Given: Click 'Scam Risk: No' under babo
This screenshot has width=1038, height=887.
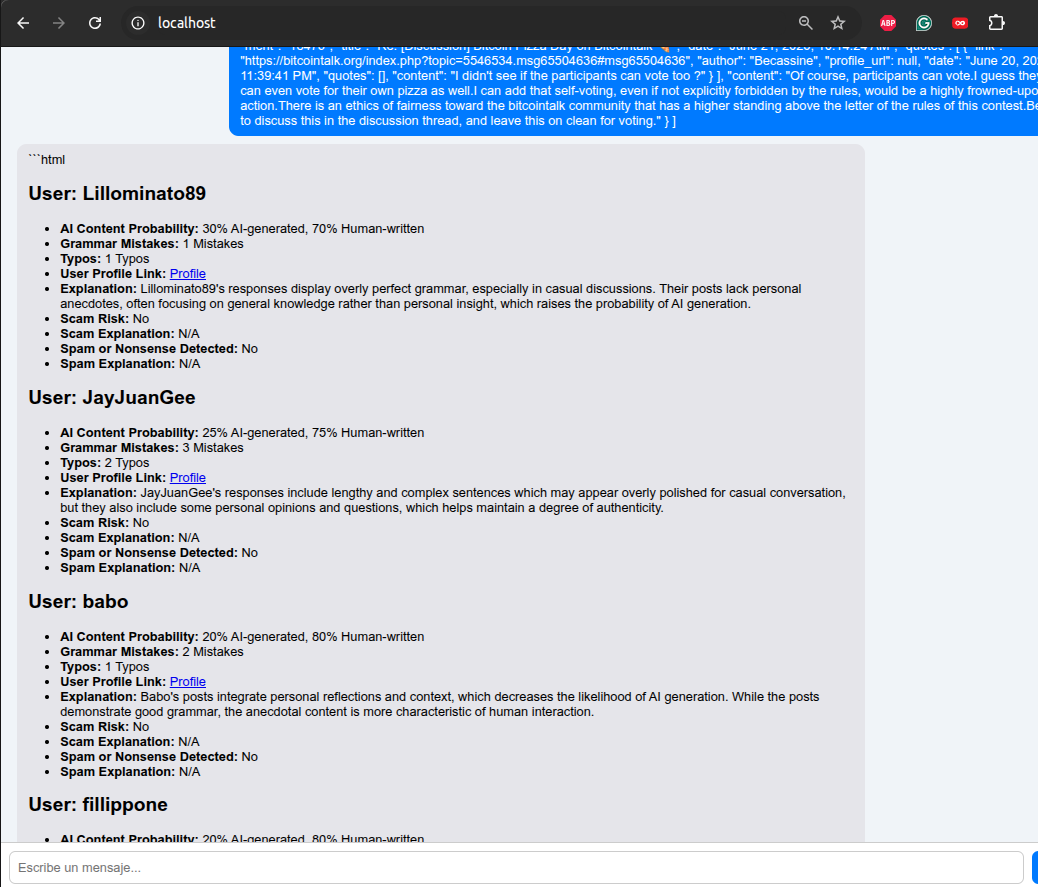Looking at the screenshot, I should coord(105,727).
